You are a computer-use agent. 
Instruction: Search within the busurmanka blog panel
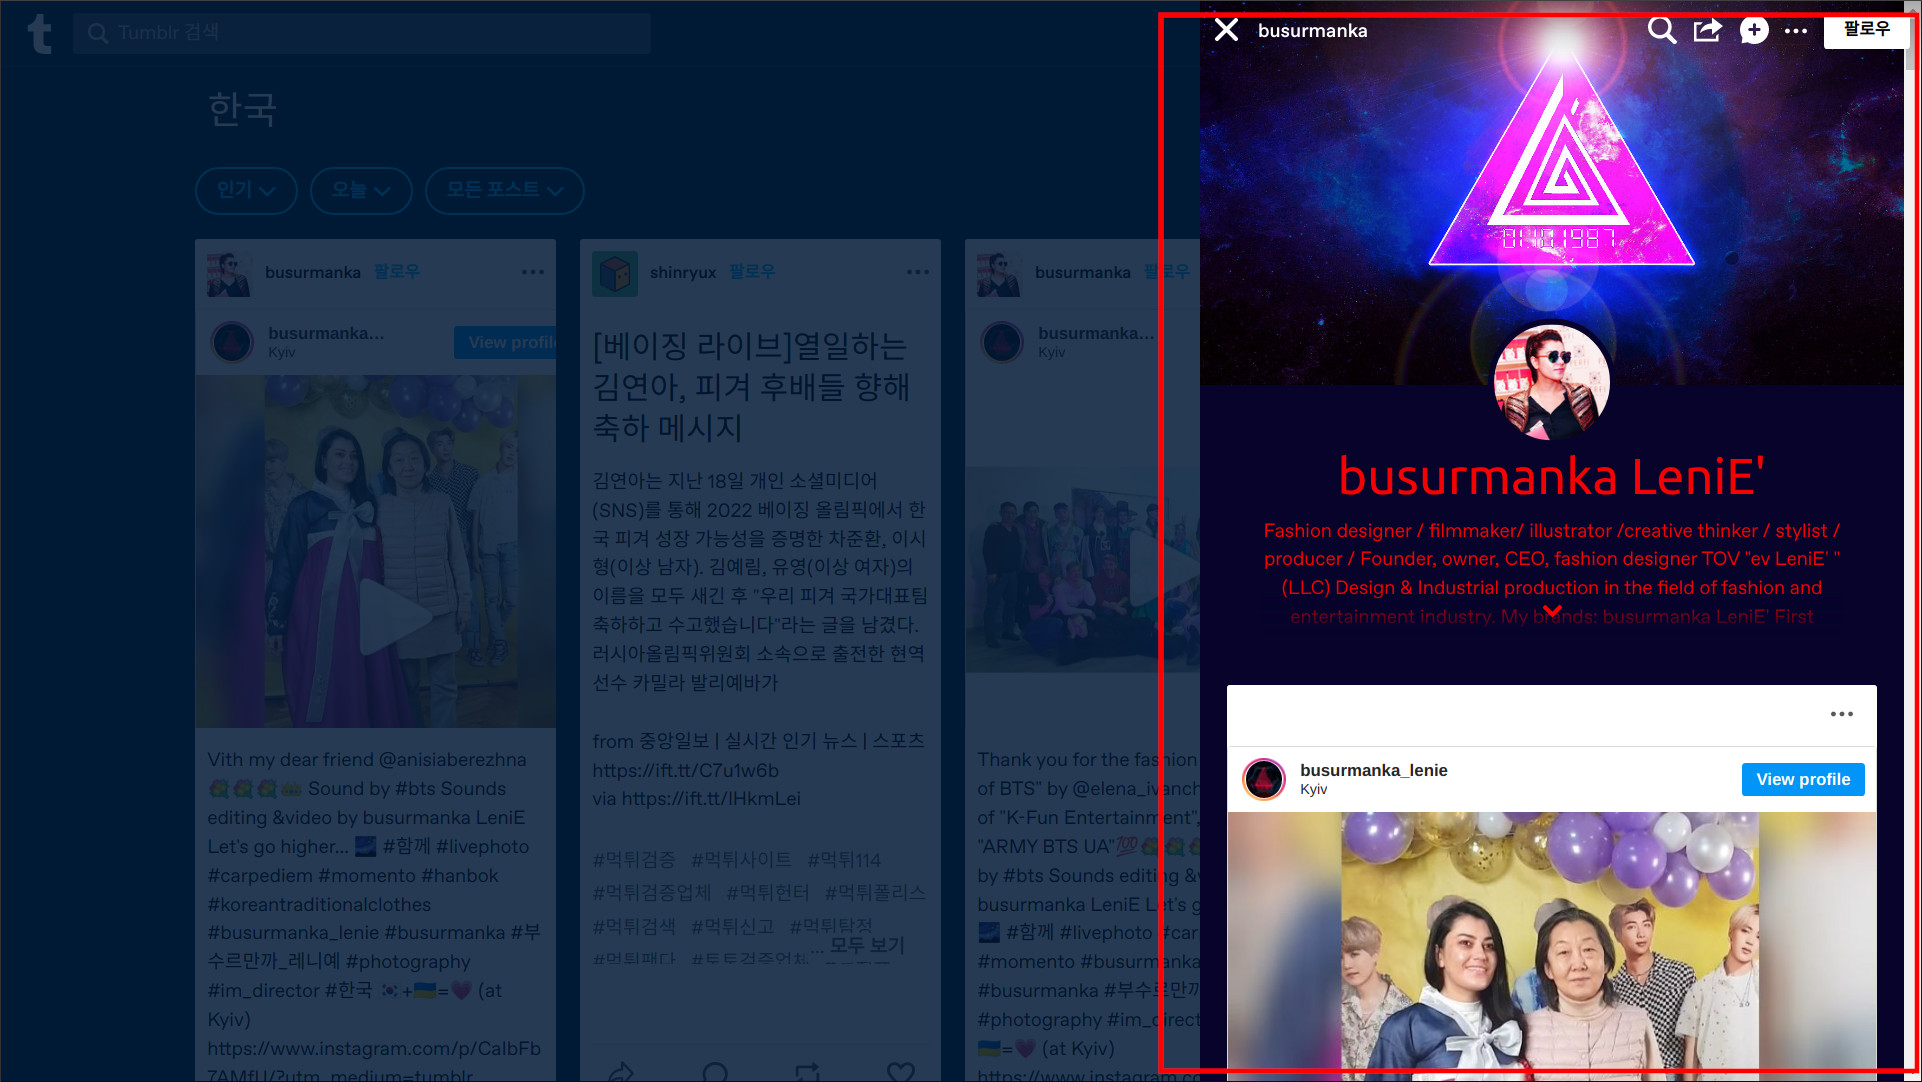tap(1661, 30)
